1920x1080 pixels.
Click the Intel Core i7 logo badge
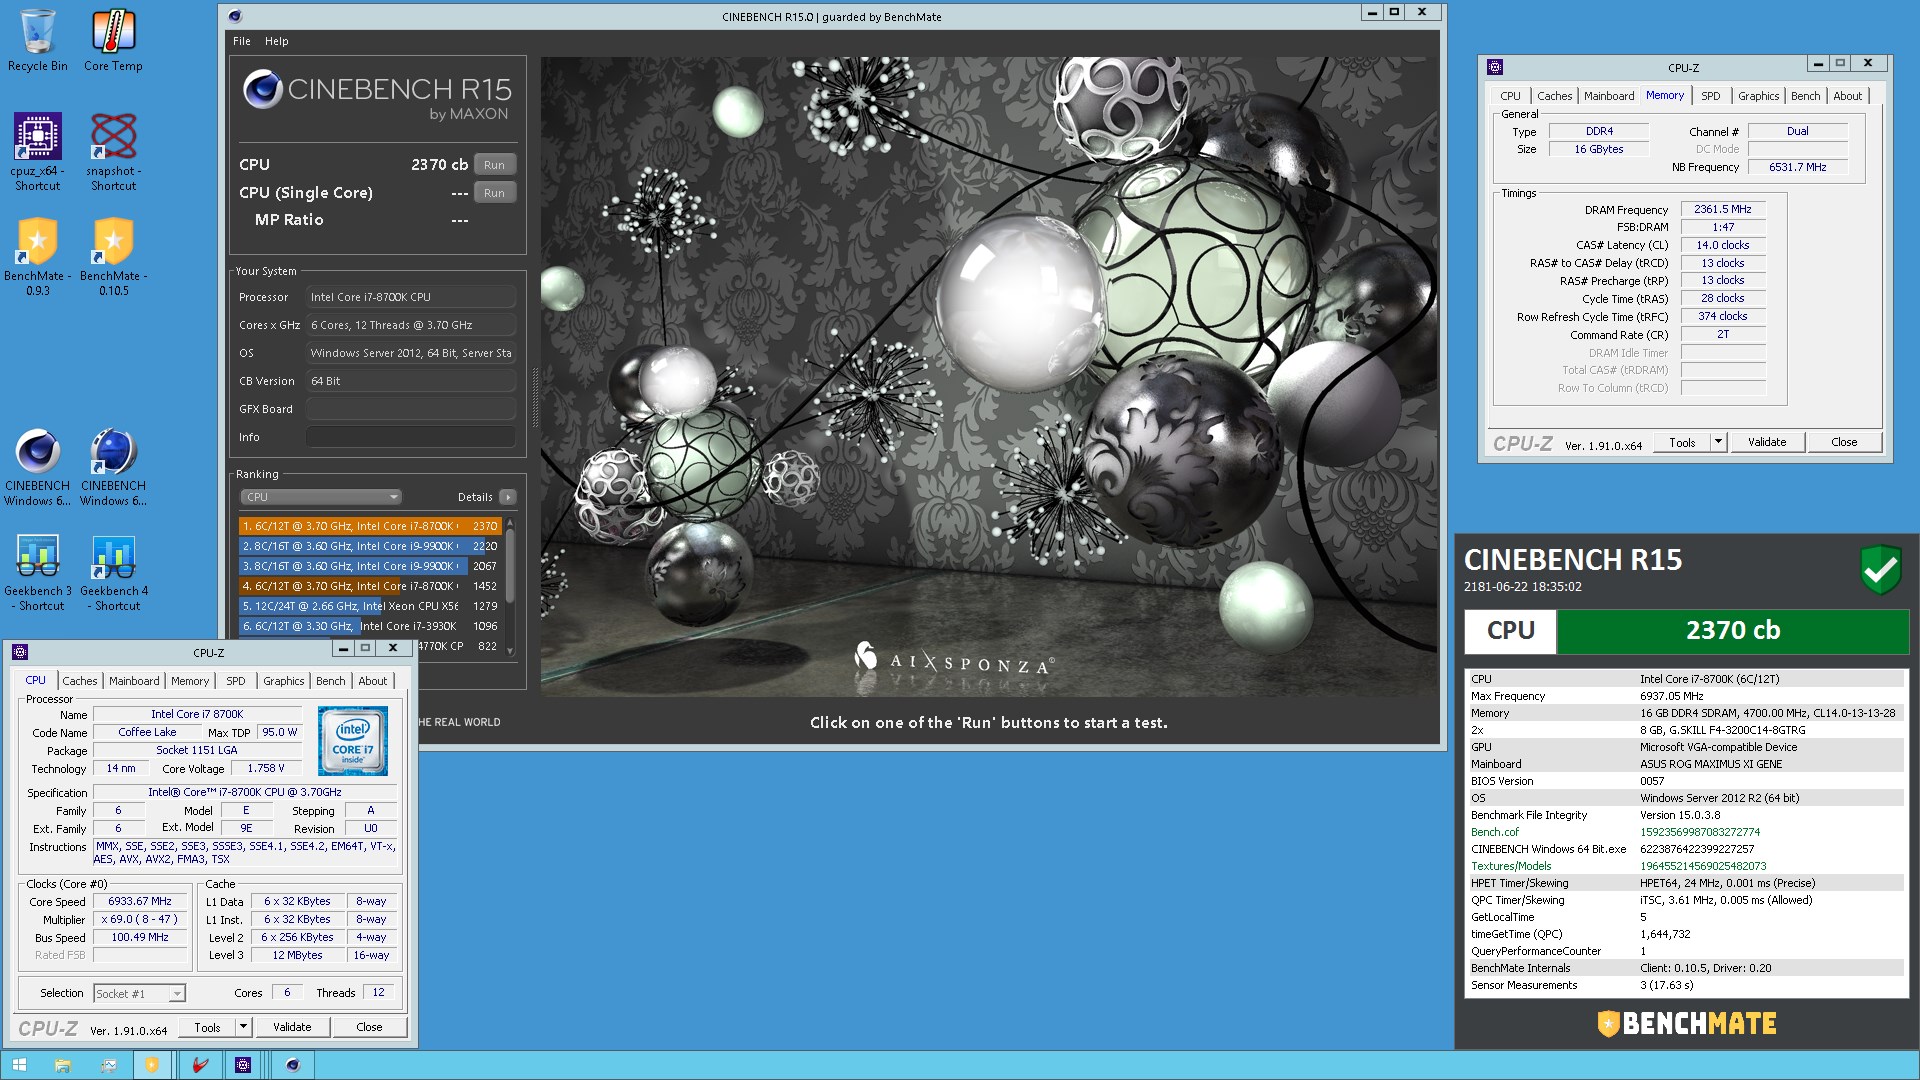click(352, 741)
